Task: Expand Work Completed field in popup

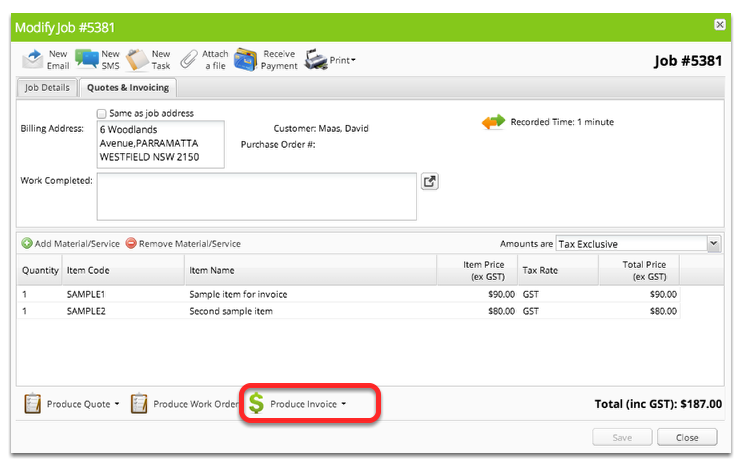Action: 429,181
